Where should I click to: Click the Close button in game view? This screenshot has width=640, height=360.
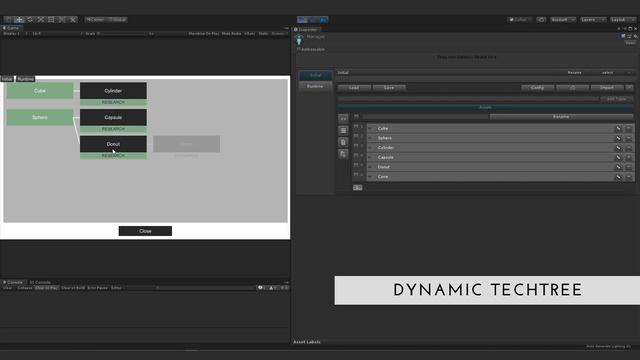click(x=145, y=231)
